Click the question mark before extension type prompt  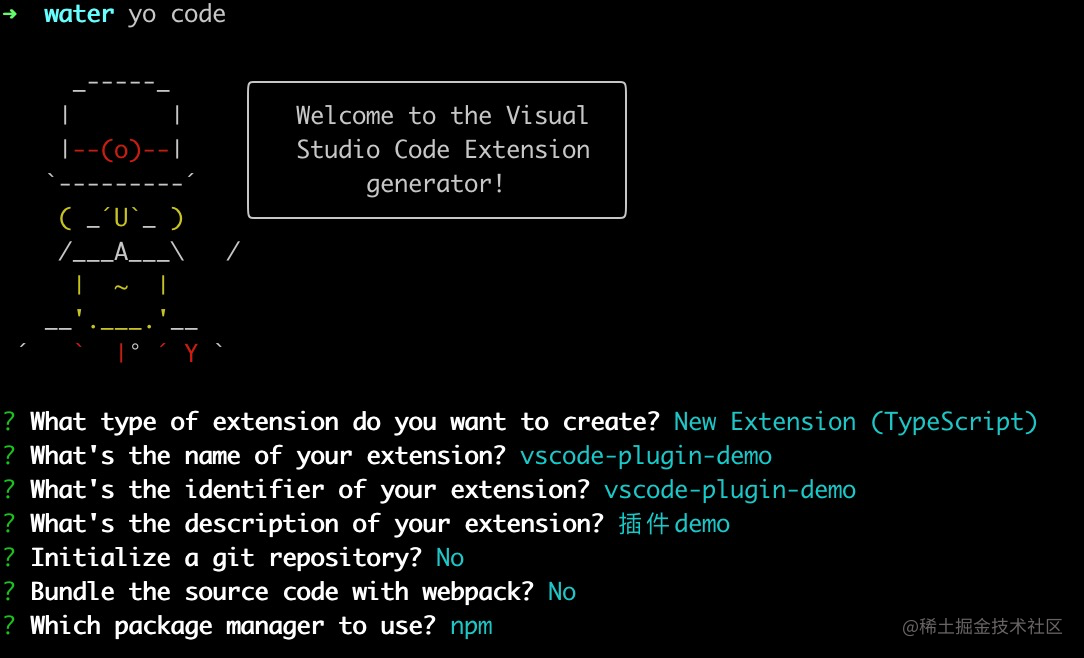point(9,421)
